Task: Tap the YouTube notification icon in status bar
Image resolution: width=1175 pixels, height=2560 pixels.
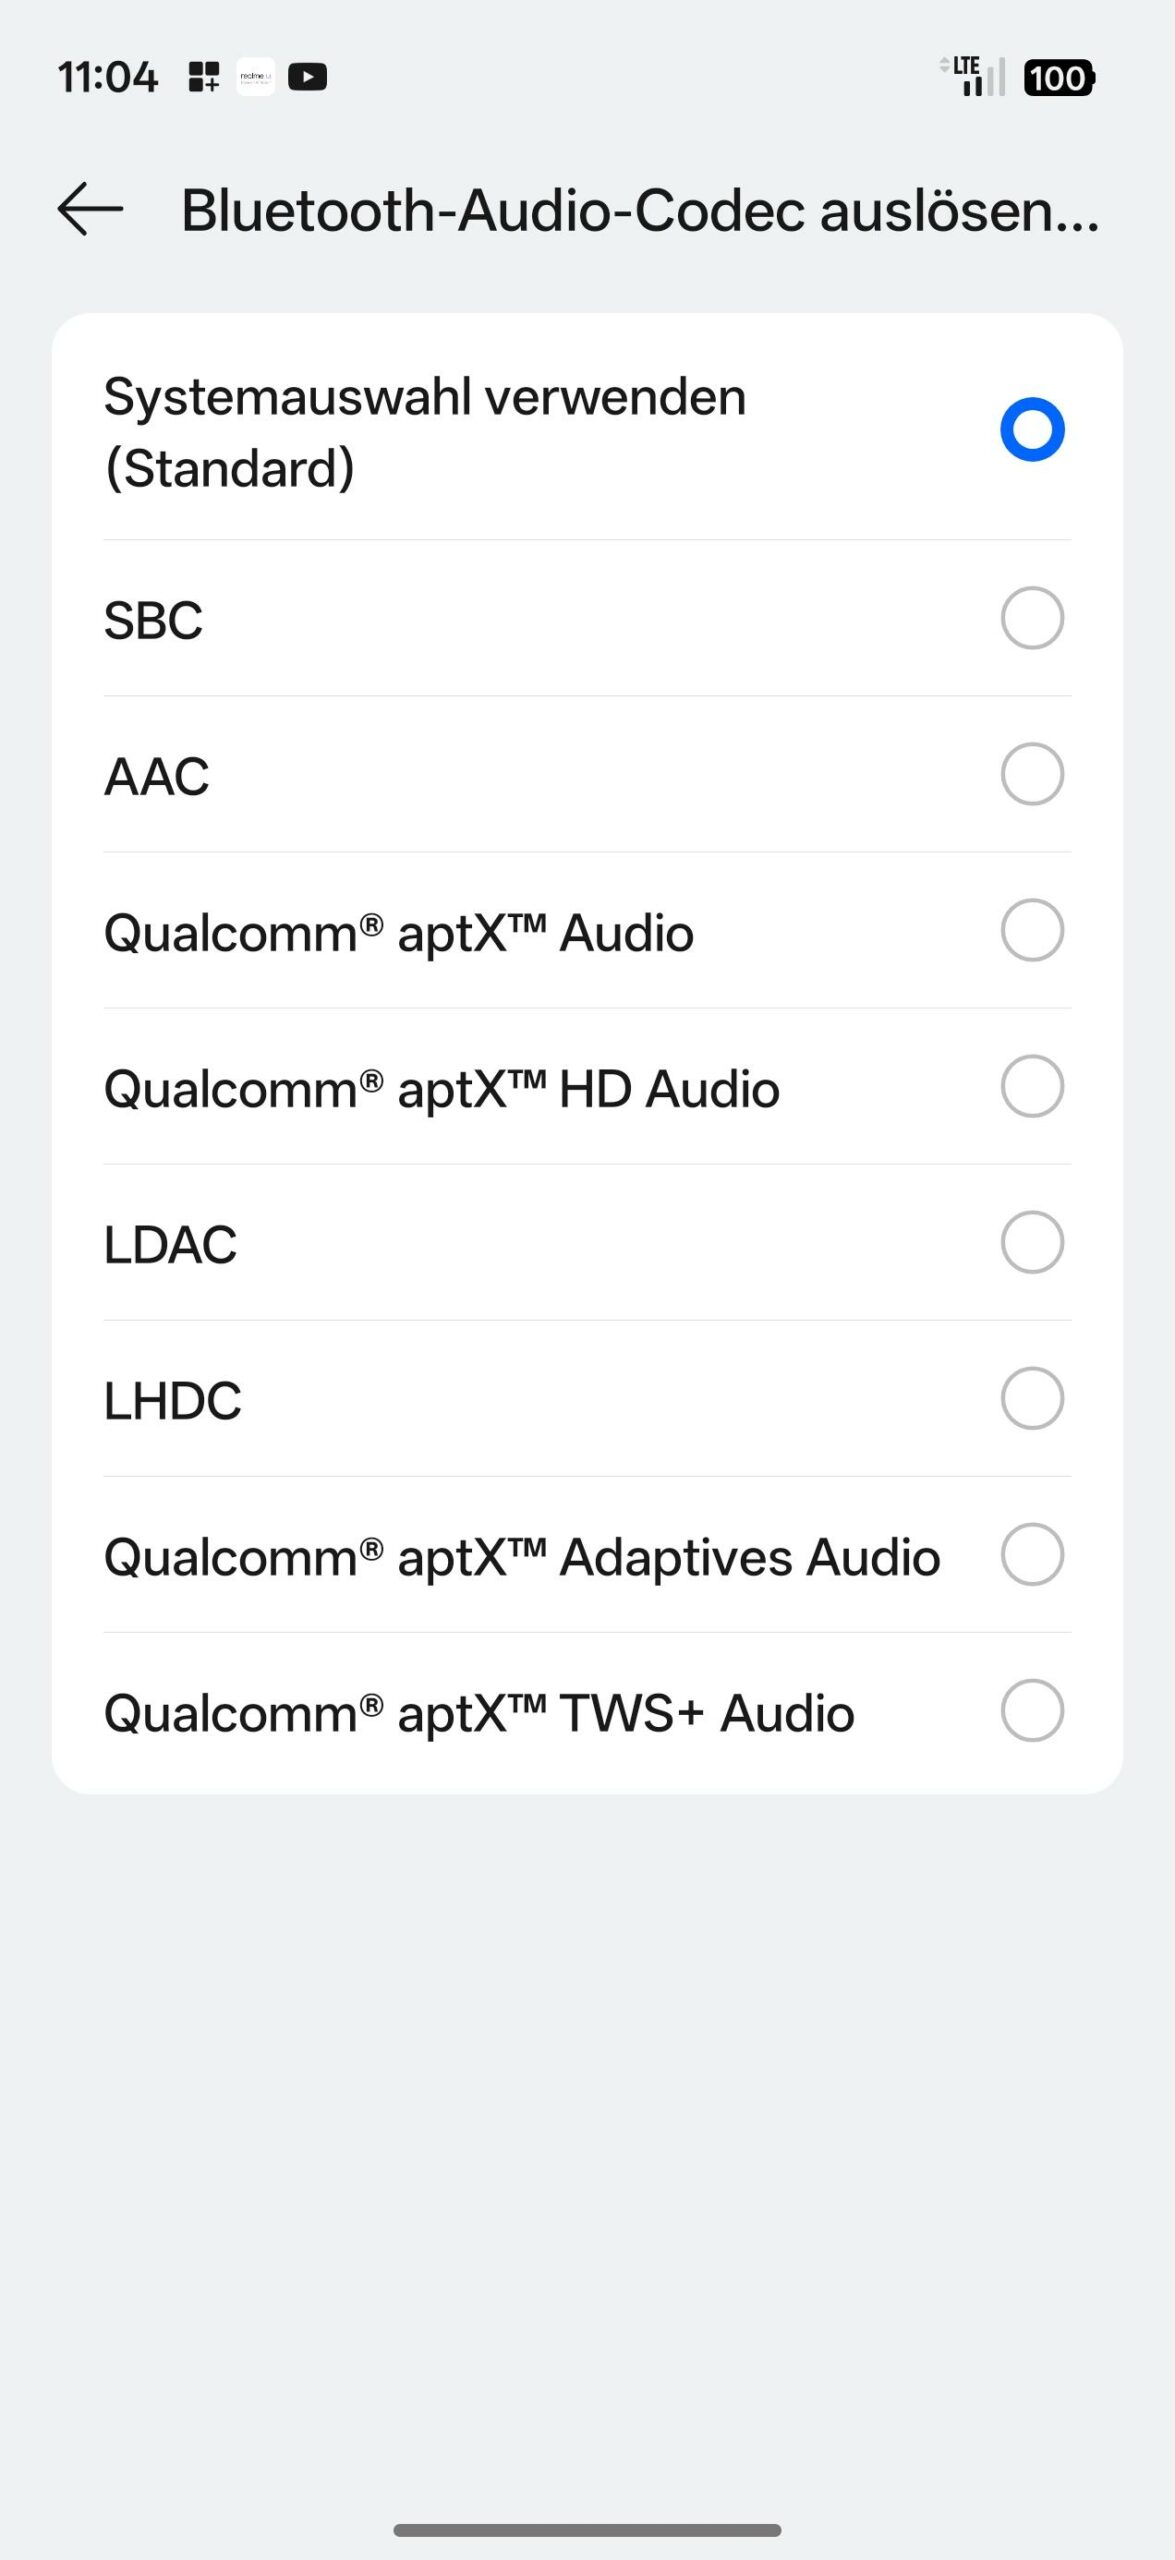Action: [307, 77]
